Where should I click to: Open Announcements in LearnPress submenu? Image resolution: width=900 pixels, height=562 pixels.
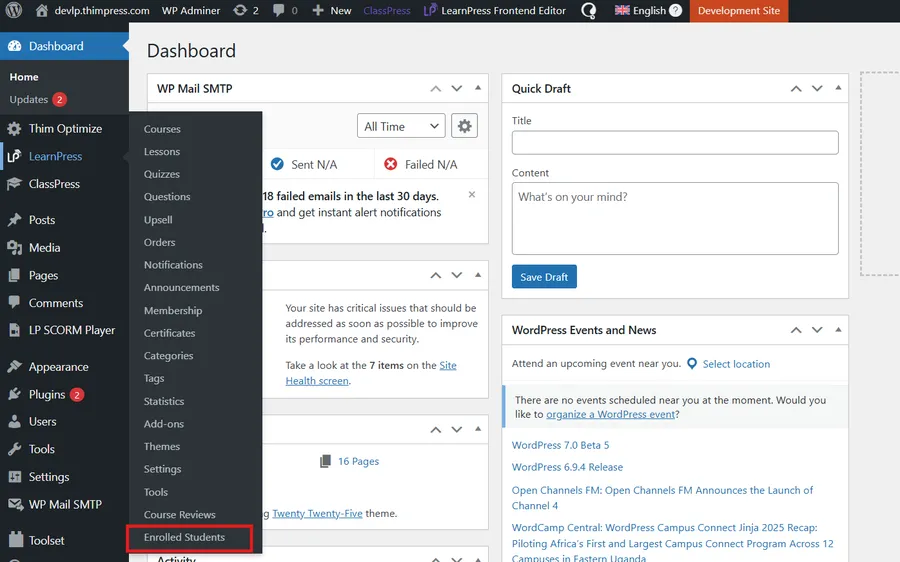(x=181, y=288)
